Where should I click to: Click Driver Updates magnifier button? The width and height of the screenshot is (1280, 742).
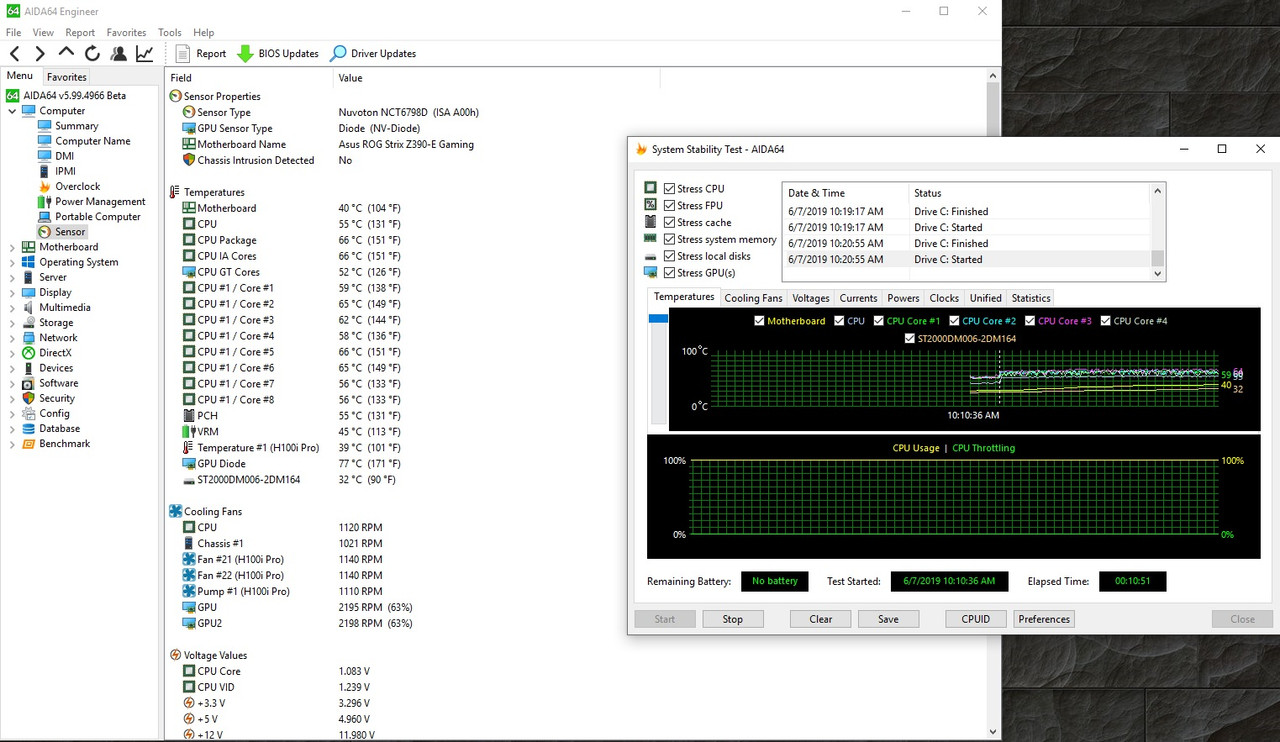[x=373, y=54]
